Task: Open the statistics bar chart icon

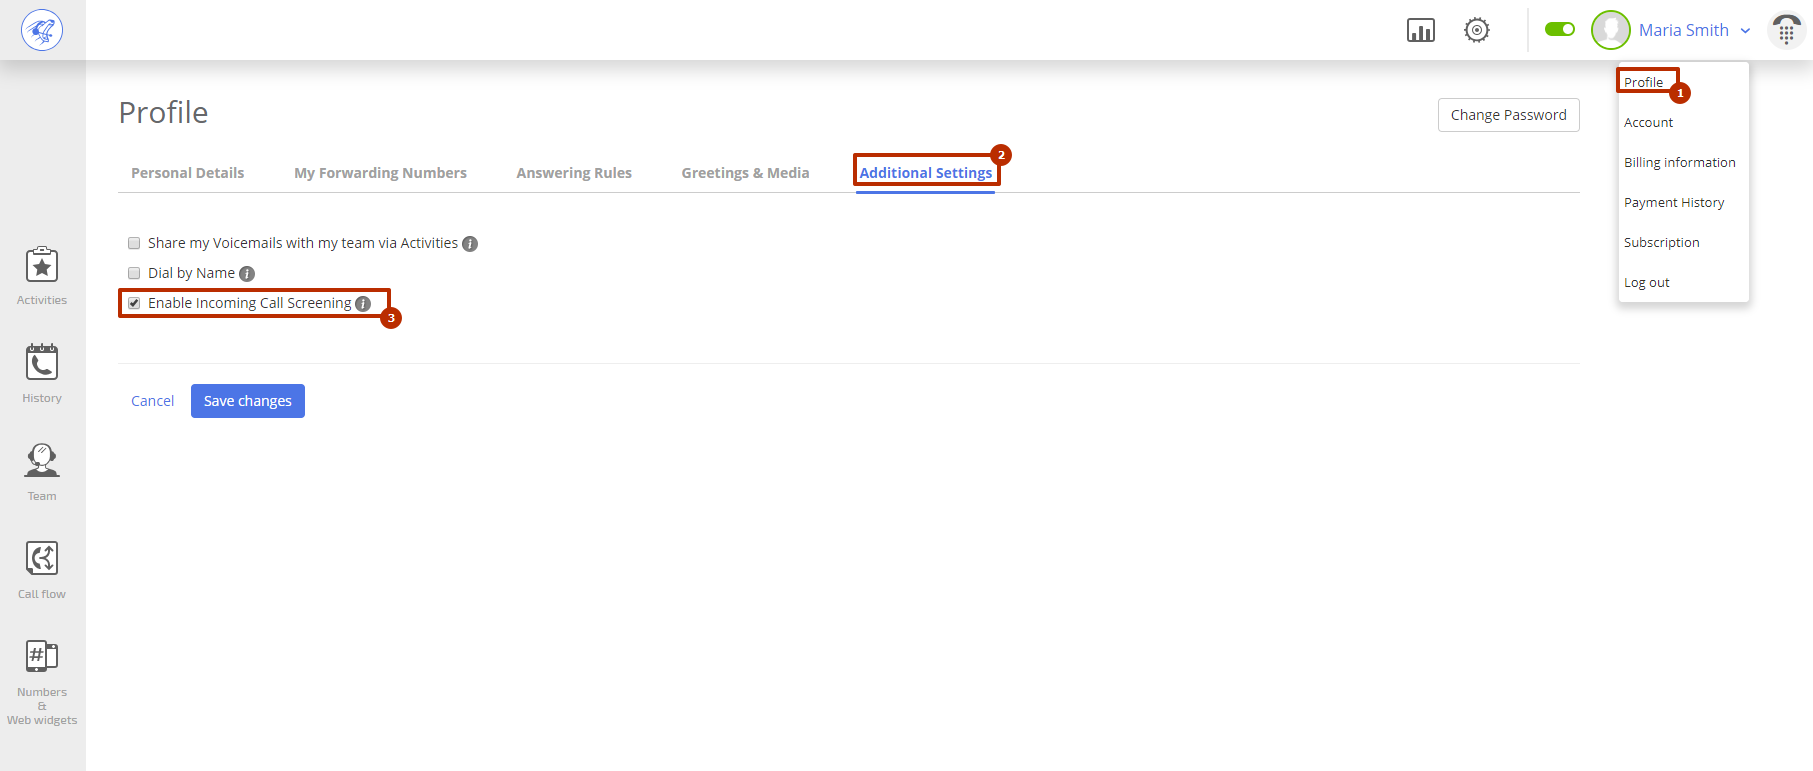Action: pyautogui.click(x=1420, y=30)
